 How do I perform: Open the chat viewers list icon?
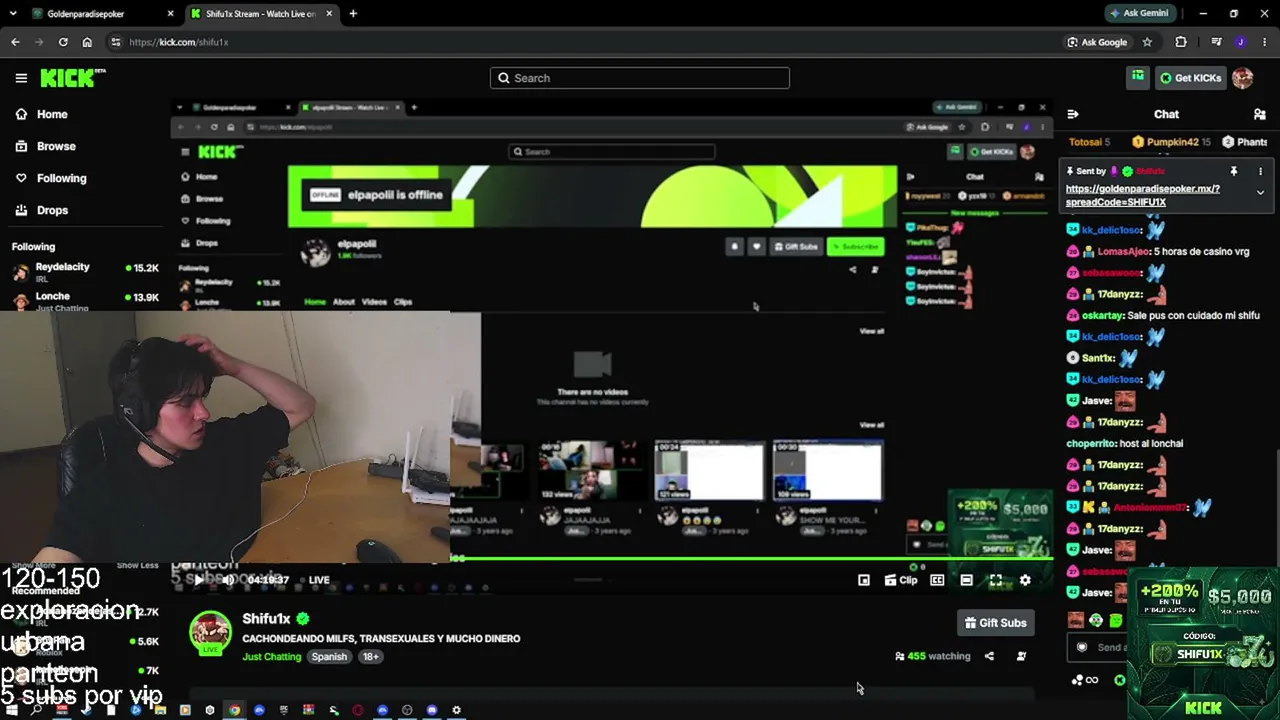click(1259, 114)
